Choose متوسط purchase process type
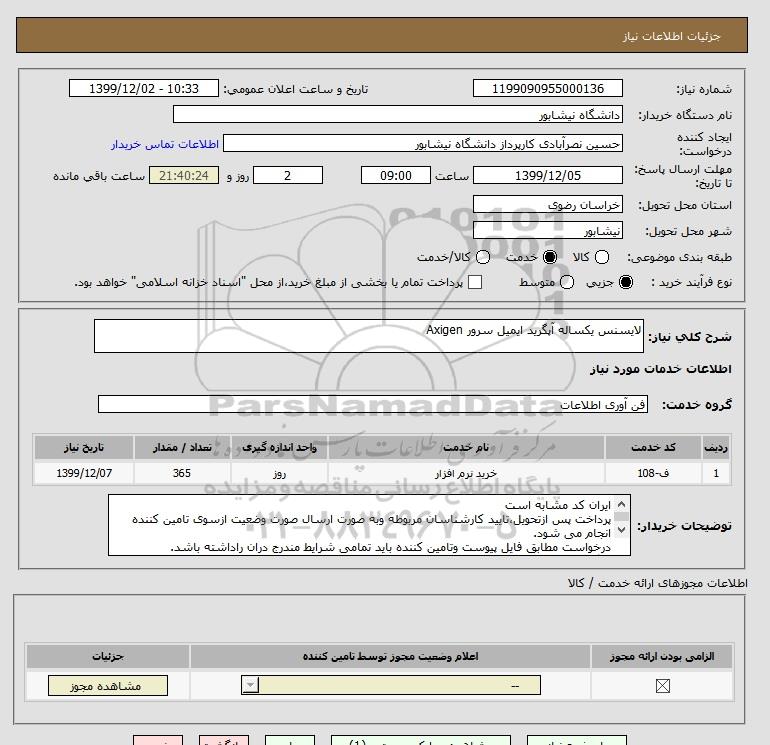Viewport: 770px width, 745px height. (567, 282)
